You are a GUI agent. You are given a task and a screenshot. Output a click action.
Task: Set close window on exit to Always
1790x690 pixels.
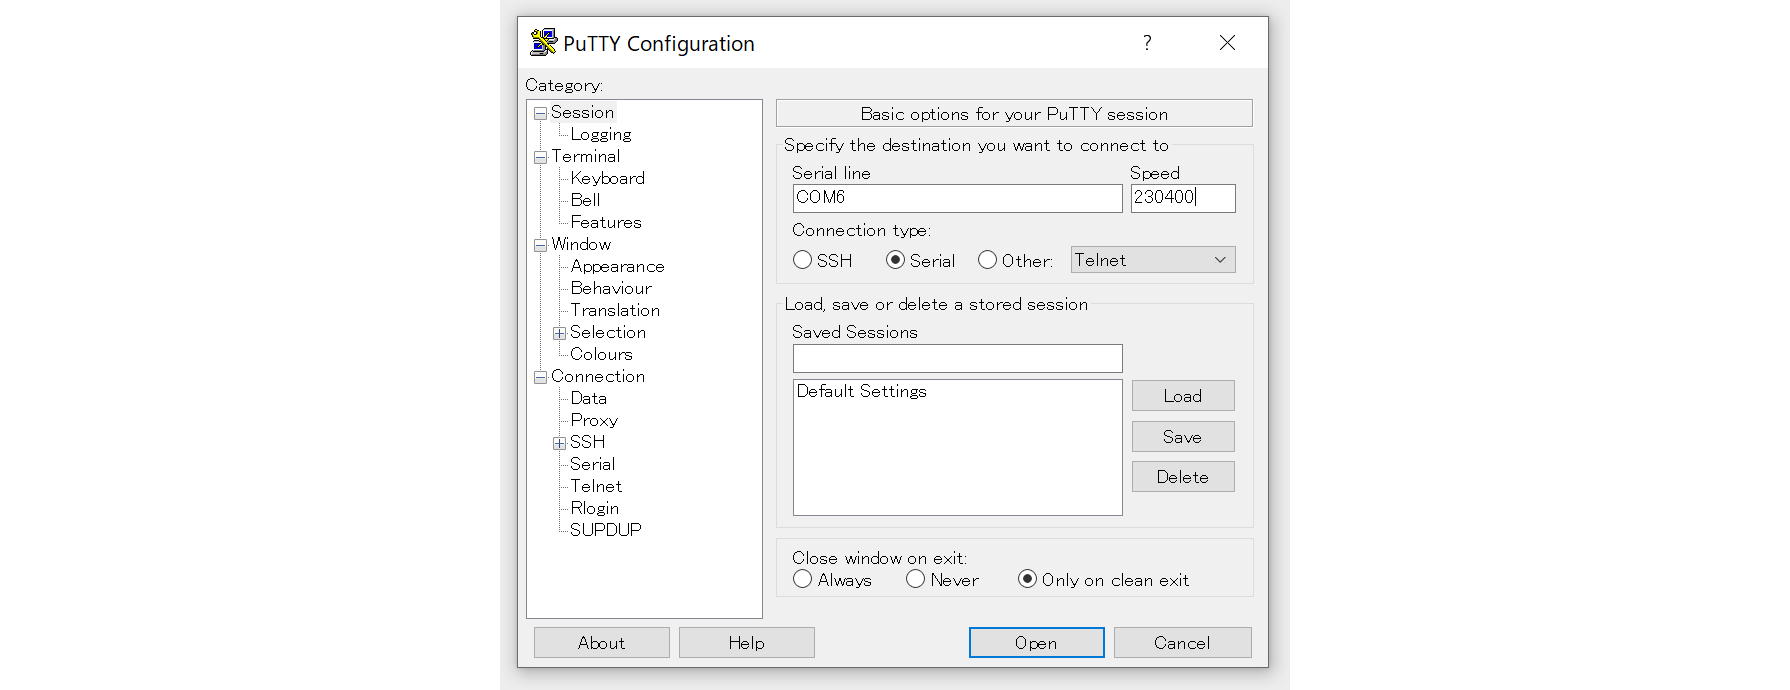(x=802, y=579)
